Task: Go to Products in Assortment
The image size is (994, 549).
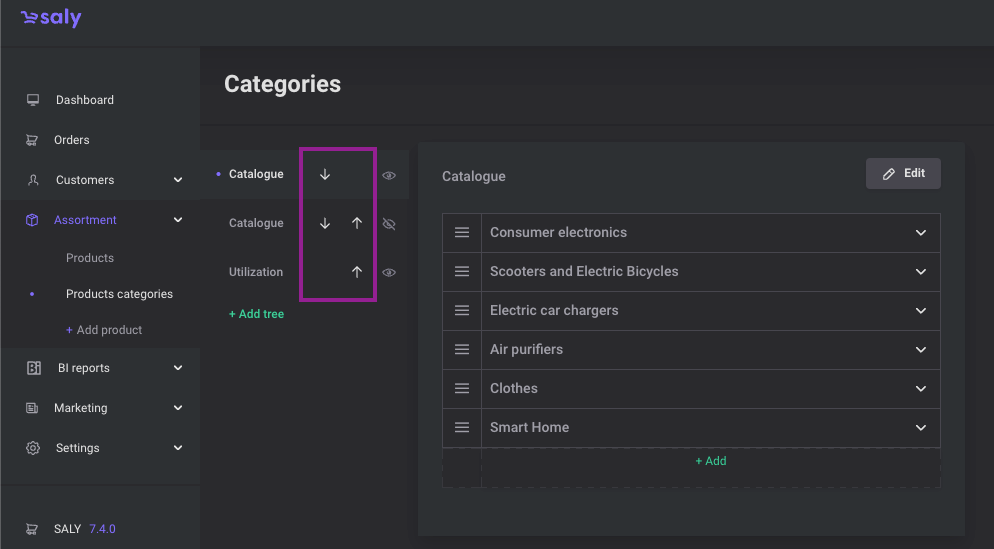Action: pyautogui.click(x=90, y=258)
